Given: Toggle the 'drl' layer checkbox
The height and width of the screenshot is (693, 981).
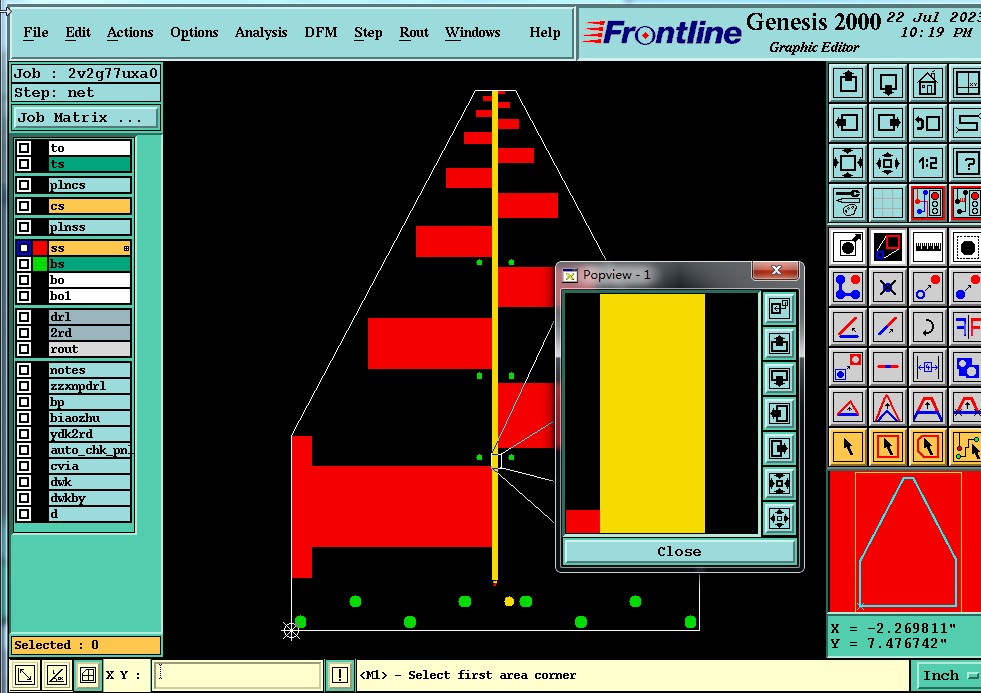Looking at the screenshot, I should (24, 316).
